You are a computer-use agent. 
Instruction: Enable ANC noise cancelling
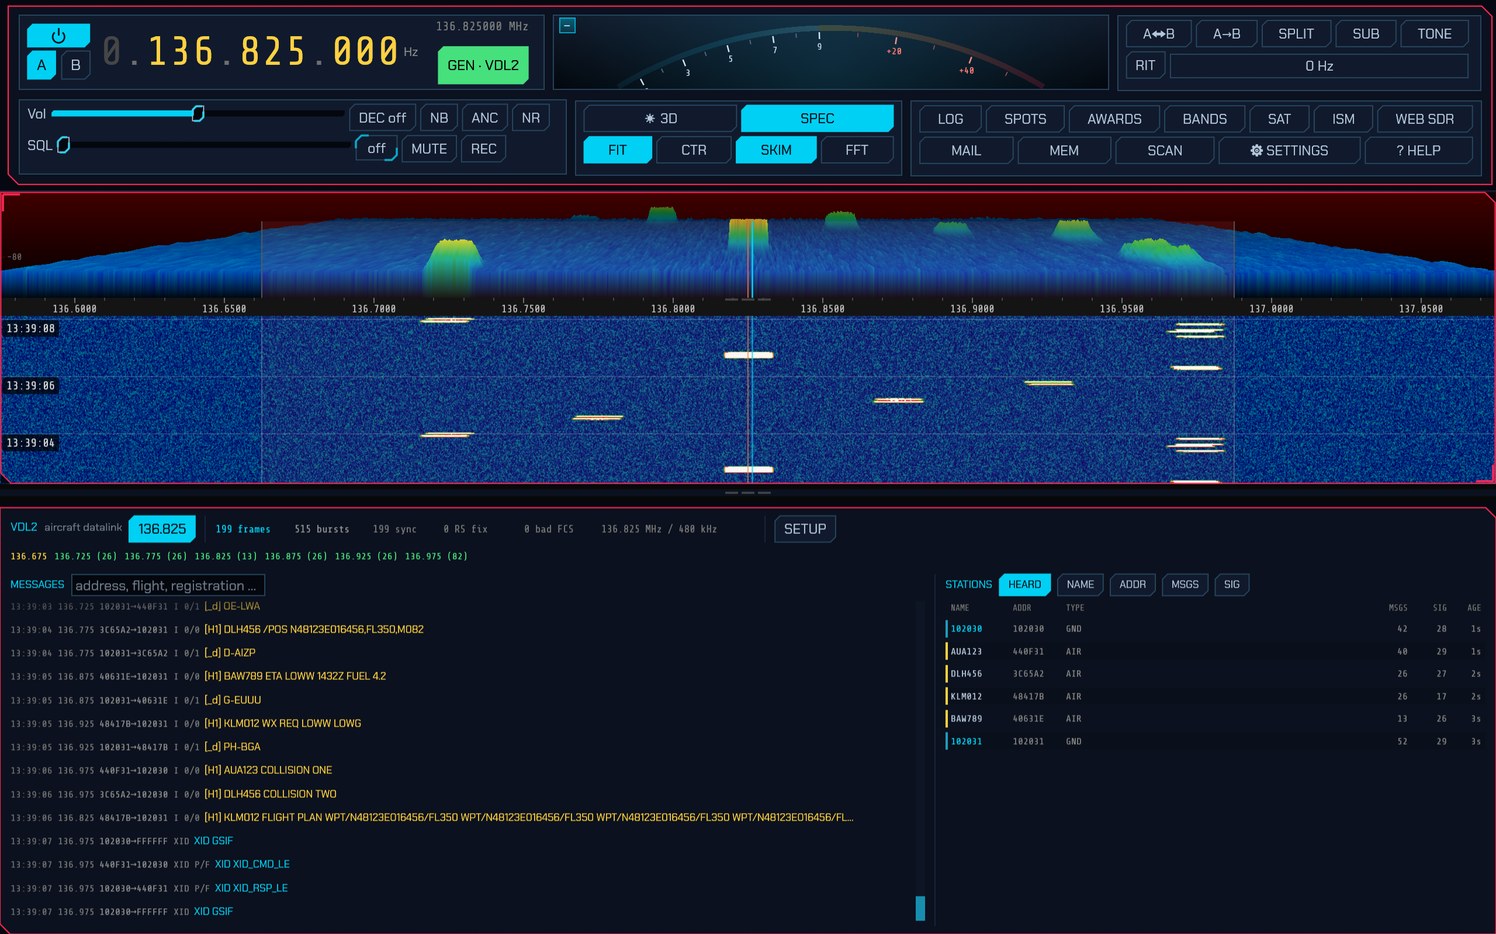point(485,118)
